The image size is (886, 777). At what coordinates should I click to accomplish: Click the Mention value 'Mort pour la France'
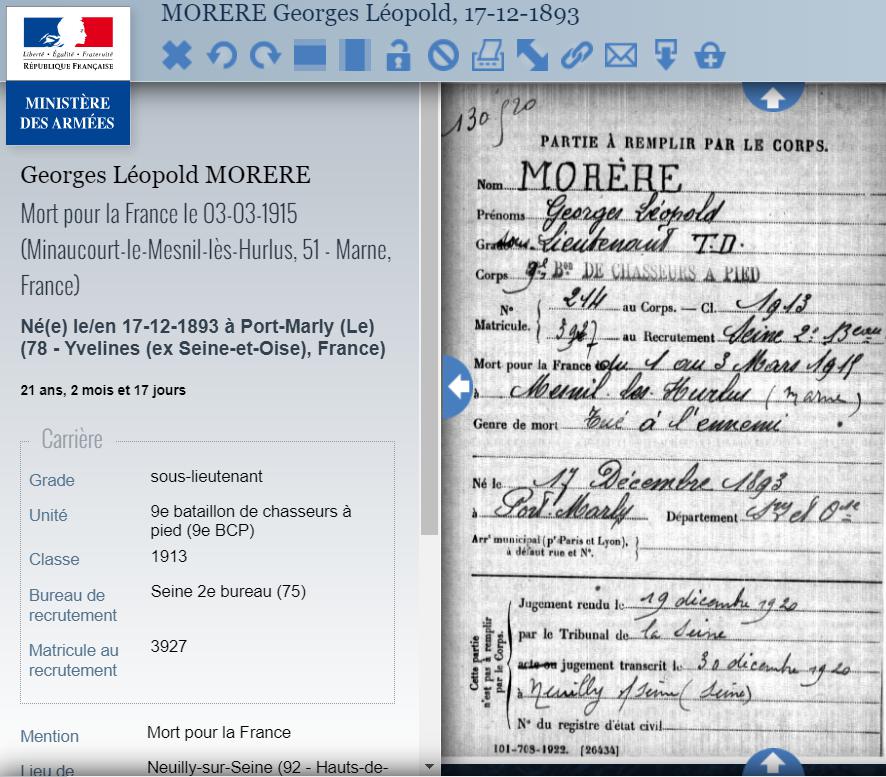[x=219, y=732]
